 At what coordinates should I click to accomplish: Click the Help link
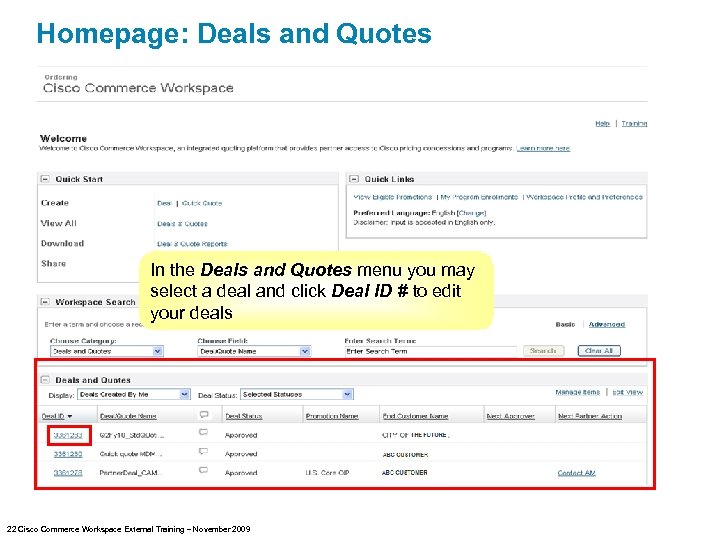(602, 124)
